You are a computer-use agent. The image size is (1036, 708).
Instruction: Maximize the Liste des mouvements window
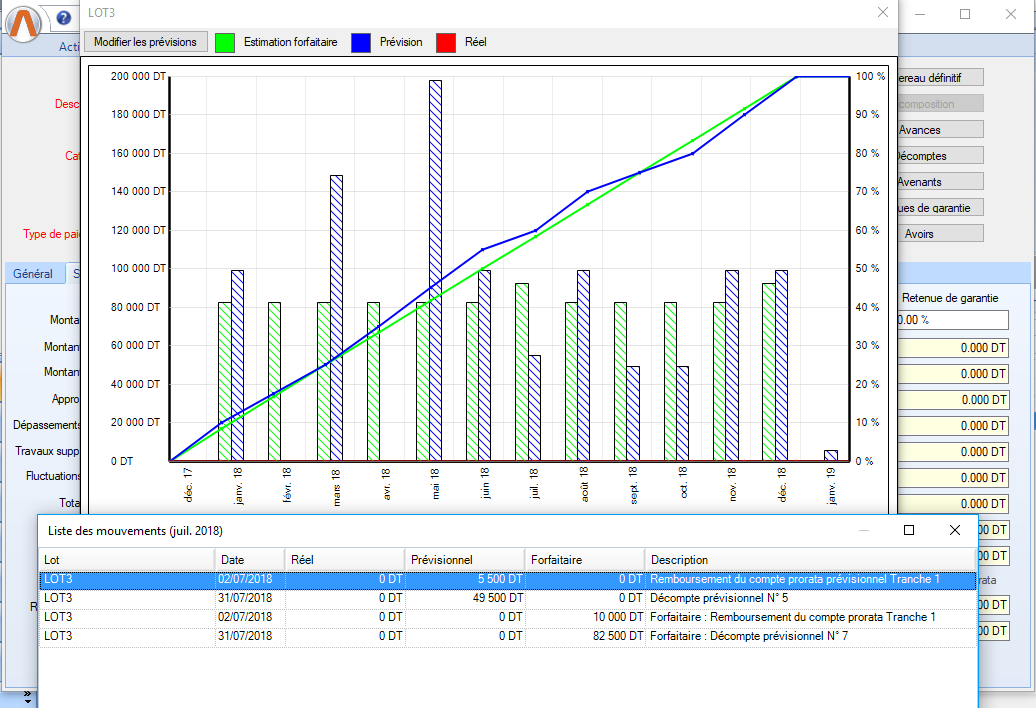click(x=909, y=530)
